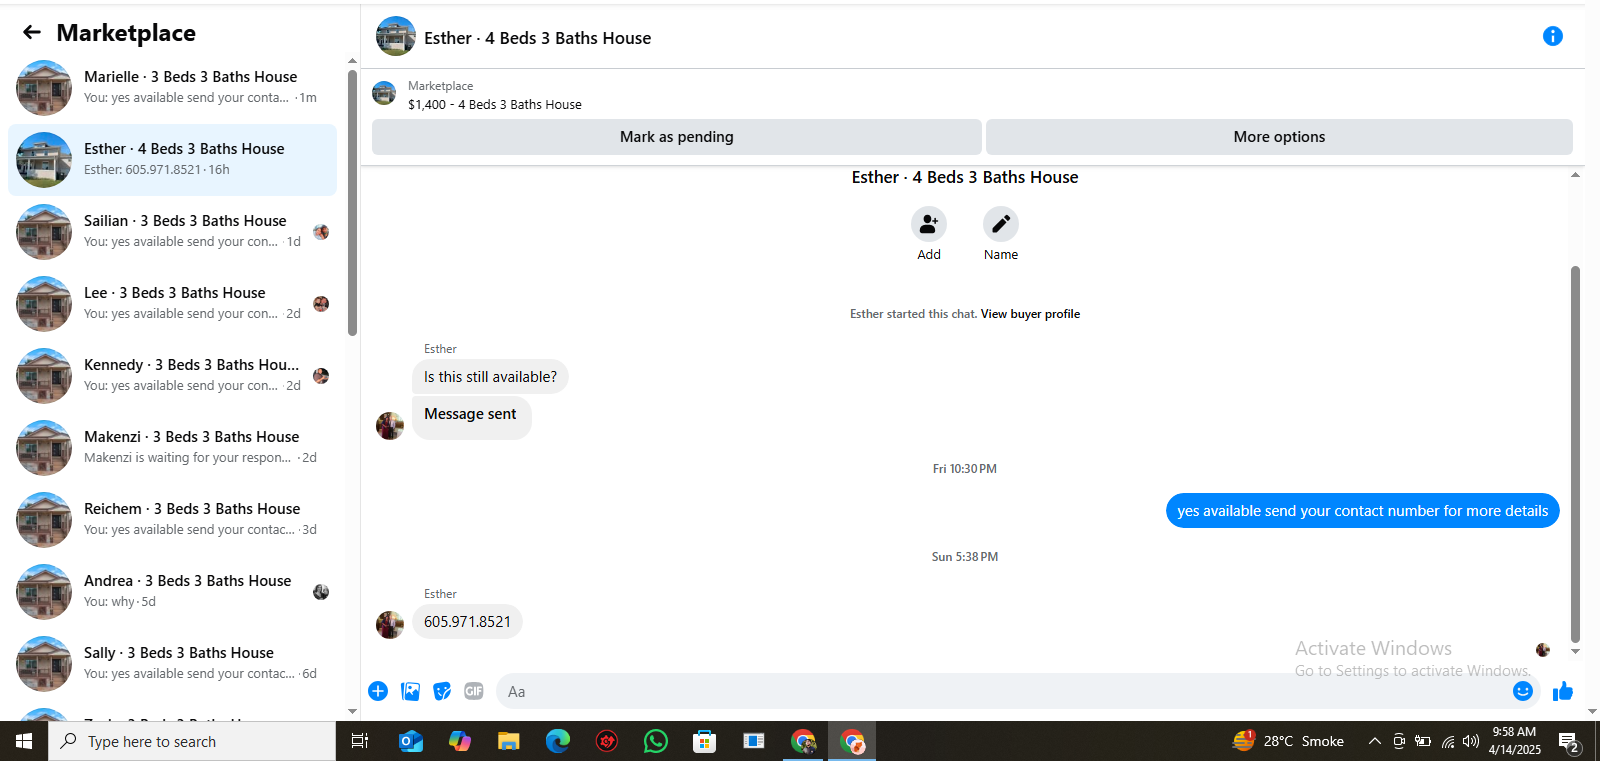The width and height of the screenshot is (1600, 761).
Task: Show hidden system tray icons
Action: [x=1375, y=741]
